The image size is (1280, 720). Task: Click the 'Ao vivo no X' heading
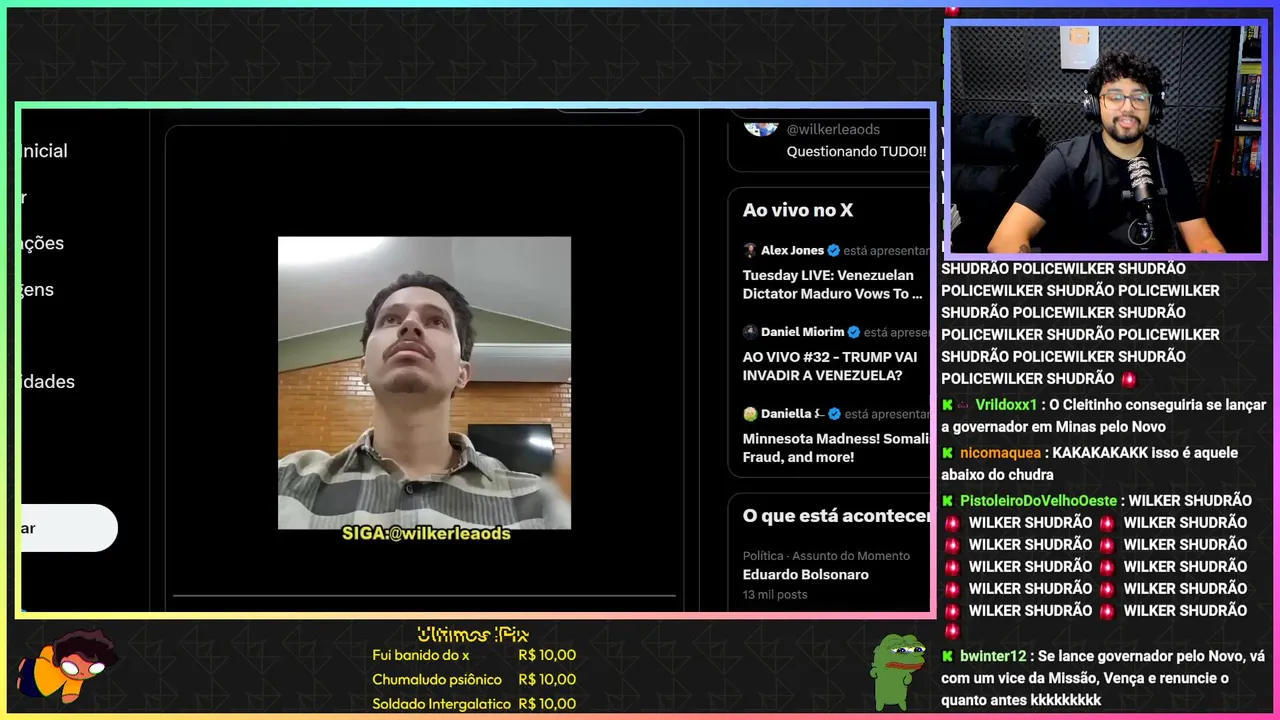click(798, 210)
